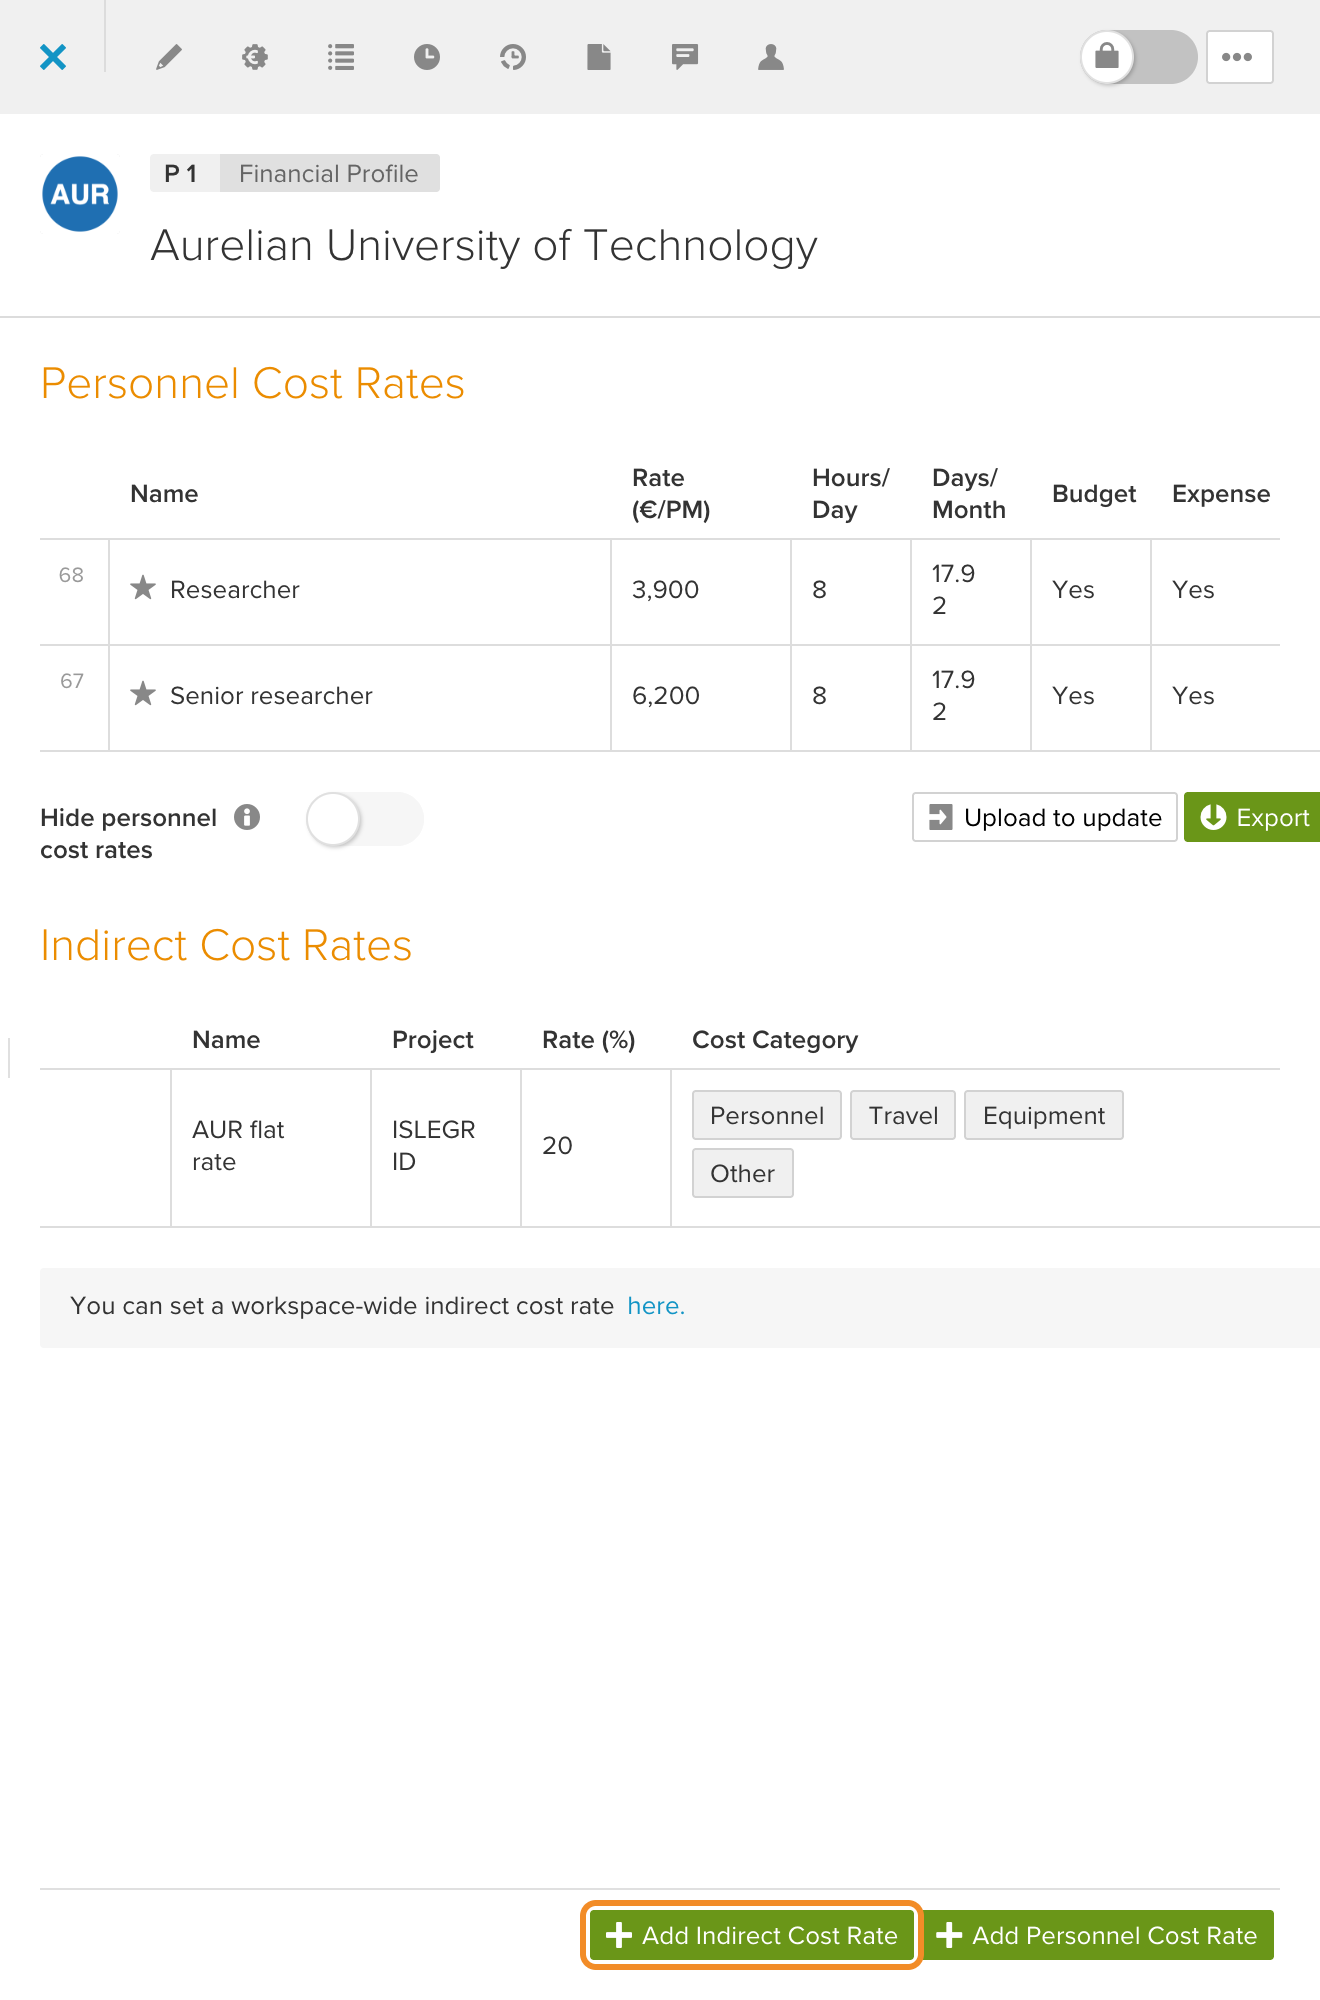The height and width of the screenshot is (2000, 1320).
Task: Click the Personnel cost category tag
Action: click(767, 1115)
